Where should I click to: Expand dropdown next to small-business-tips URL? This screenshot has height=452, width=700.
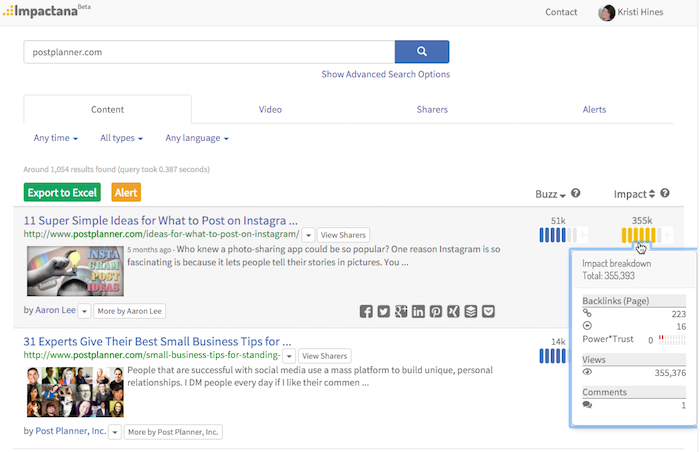click(289, 356)
